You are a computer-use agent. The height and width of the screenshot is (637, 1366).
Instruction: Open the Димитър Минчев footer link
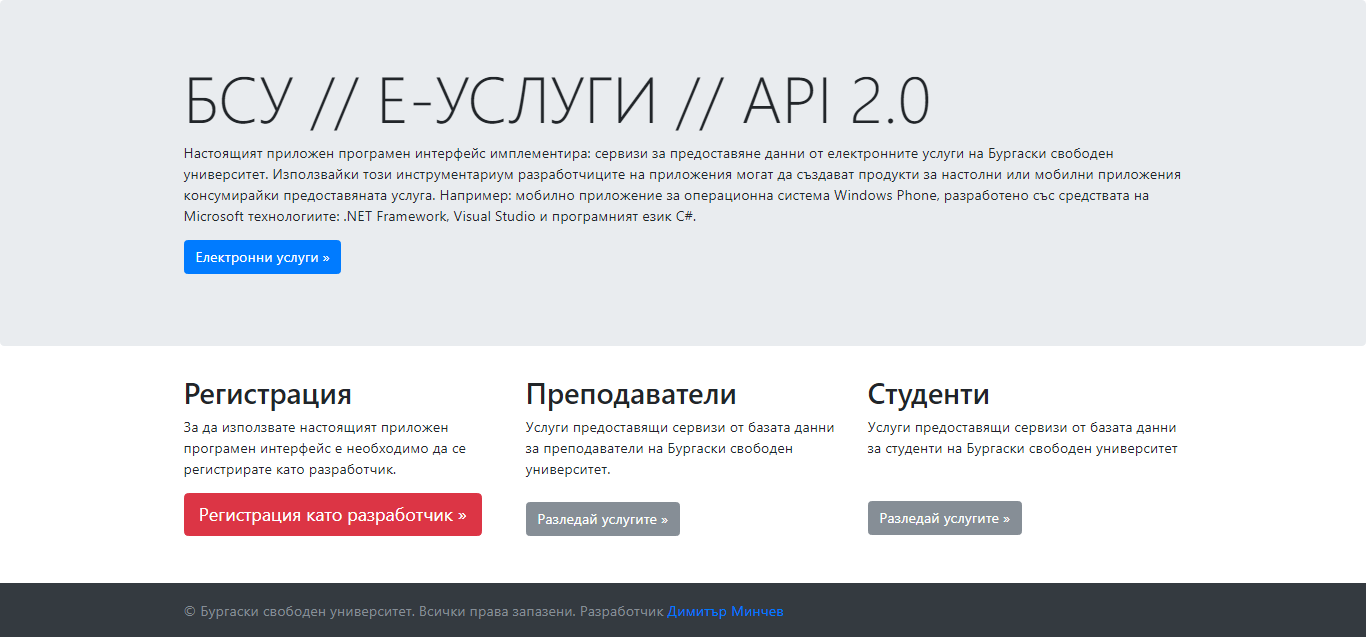[x=725, y=611]
